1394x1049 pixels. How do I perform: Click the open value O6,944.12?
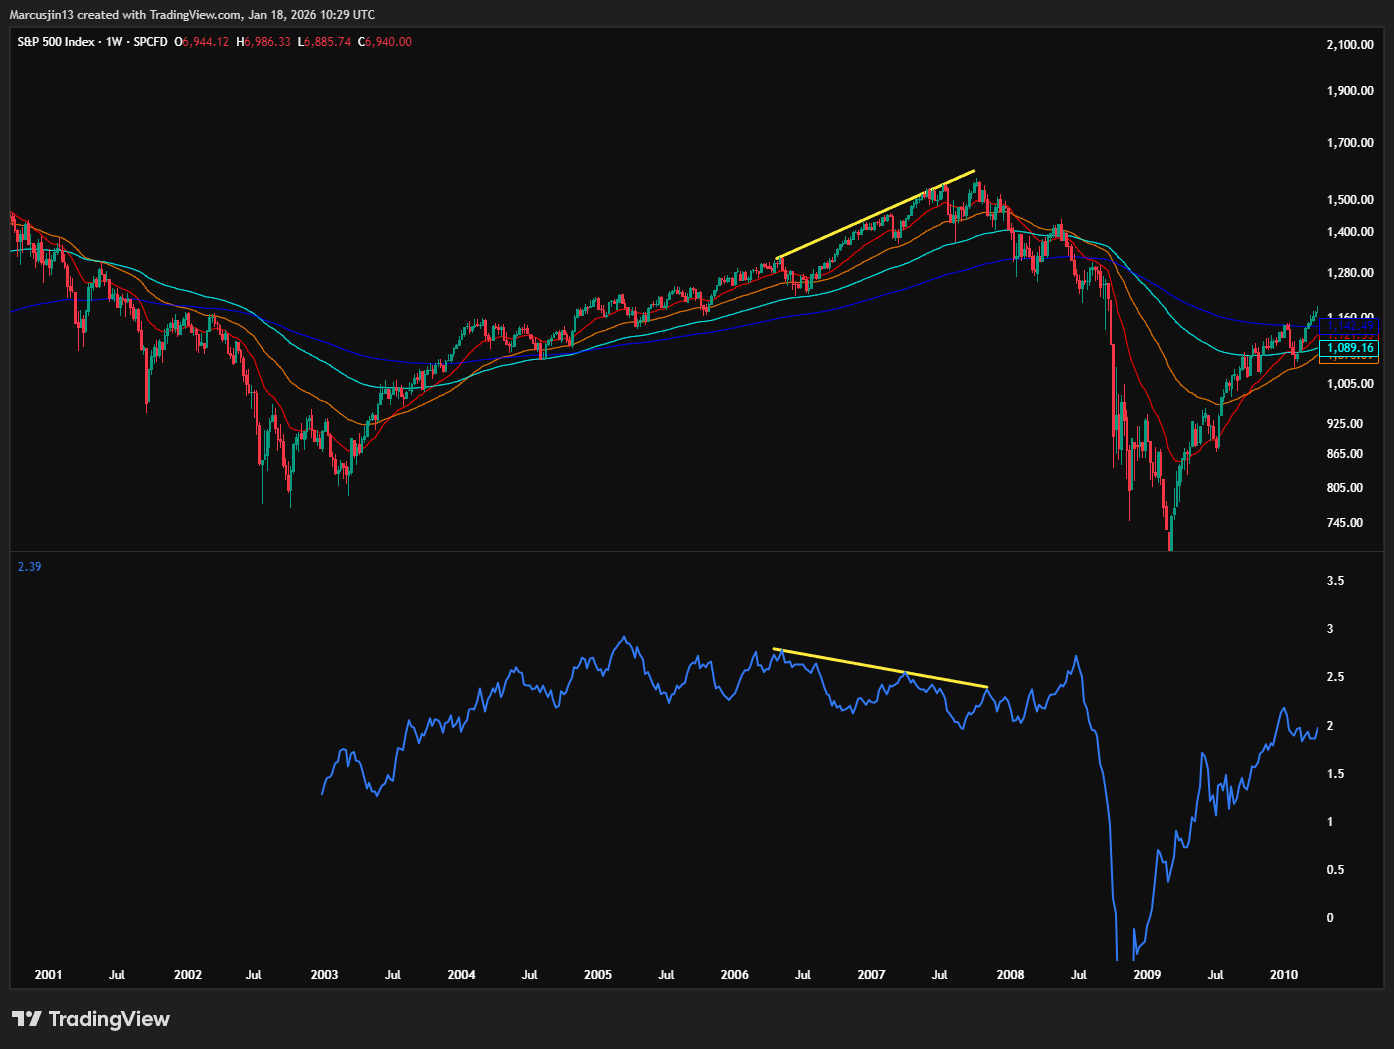(x=201, y=42)
